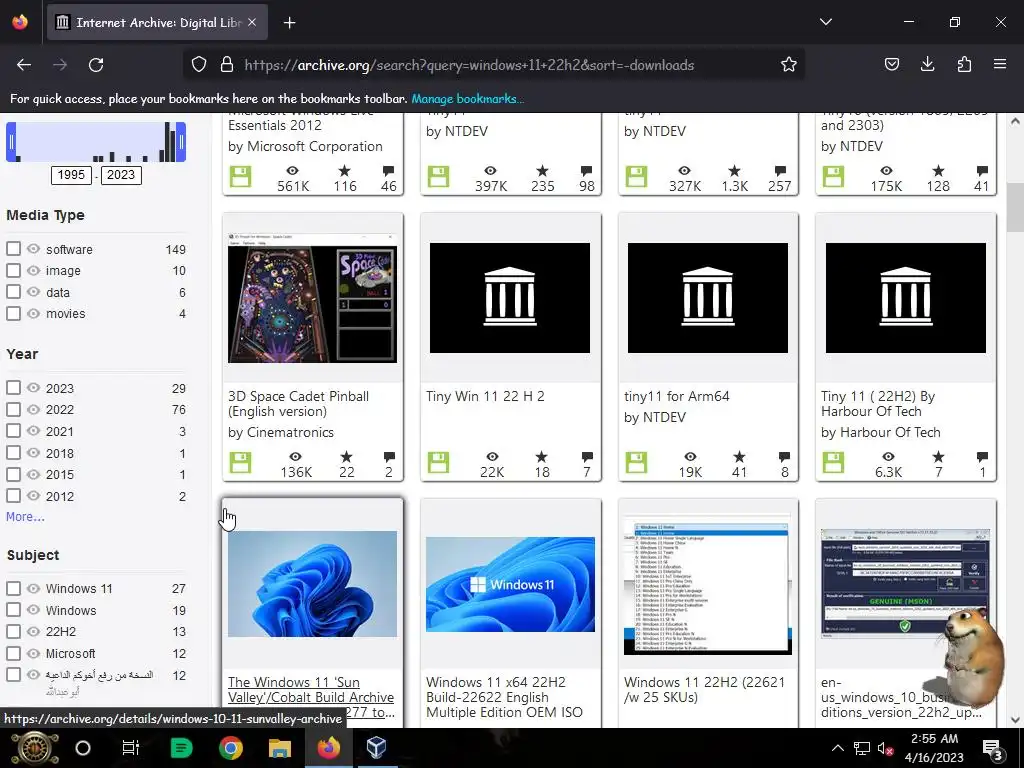Grab the right date range slider handle

click(x=181, y=142)
